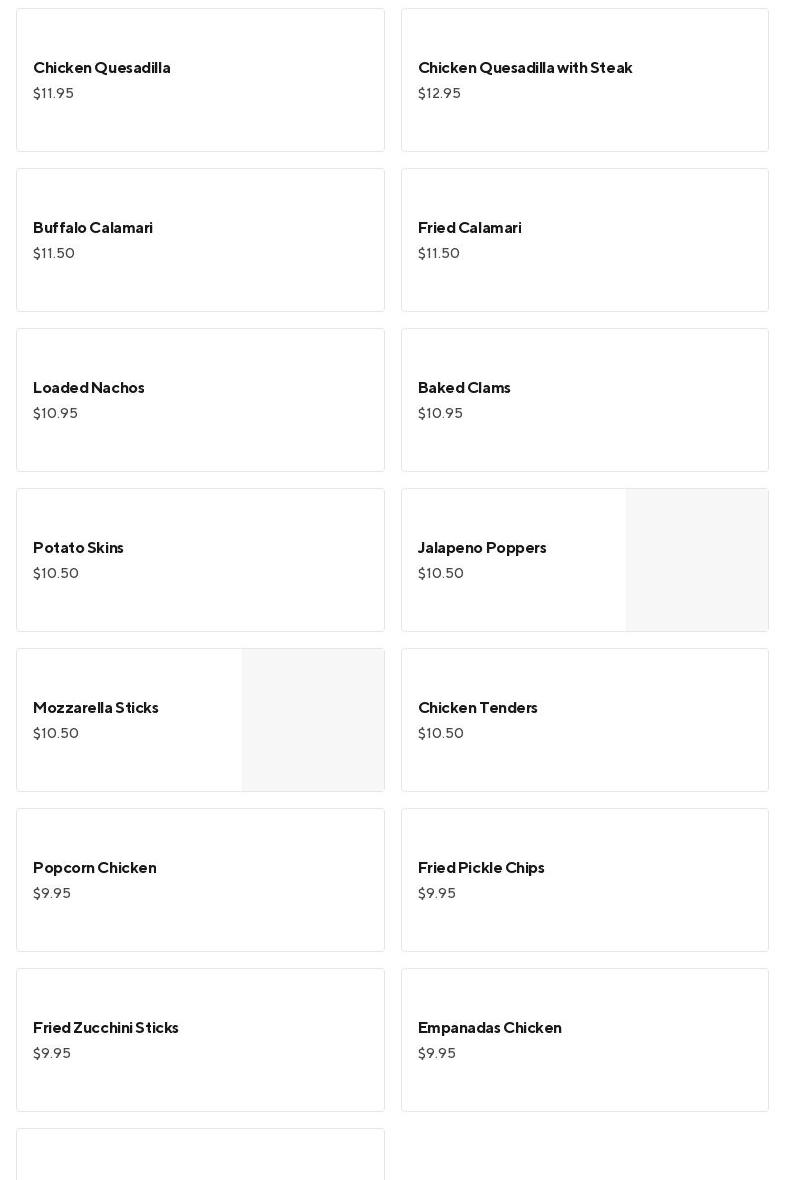The height and width of the screenshot is (1180, 785).
Task: Select the Chicken Tenders card
Action: tap(584, 720)
